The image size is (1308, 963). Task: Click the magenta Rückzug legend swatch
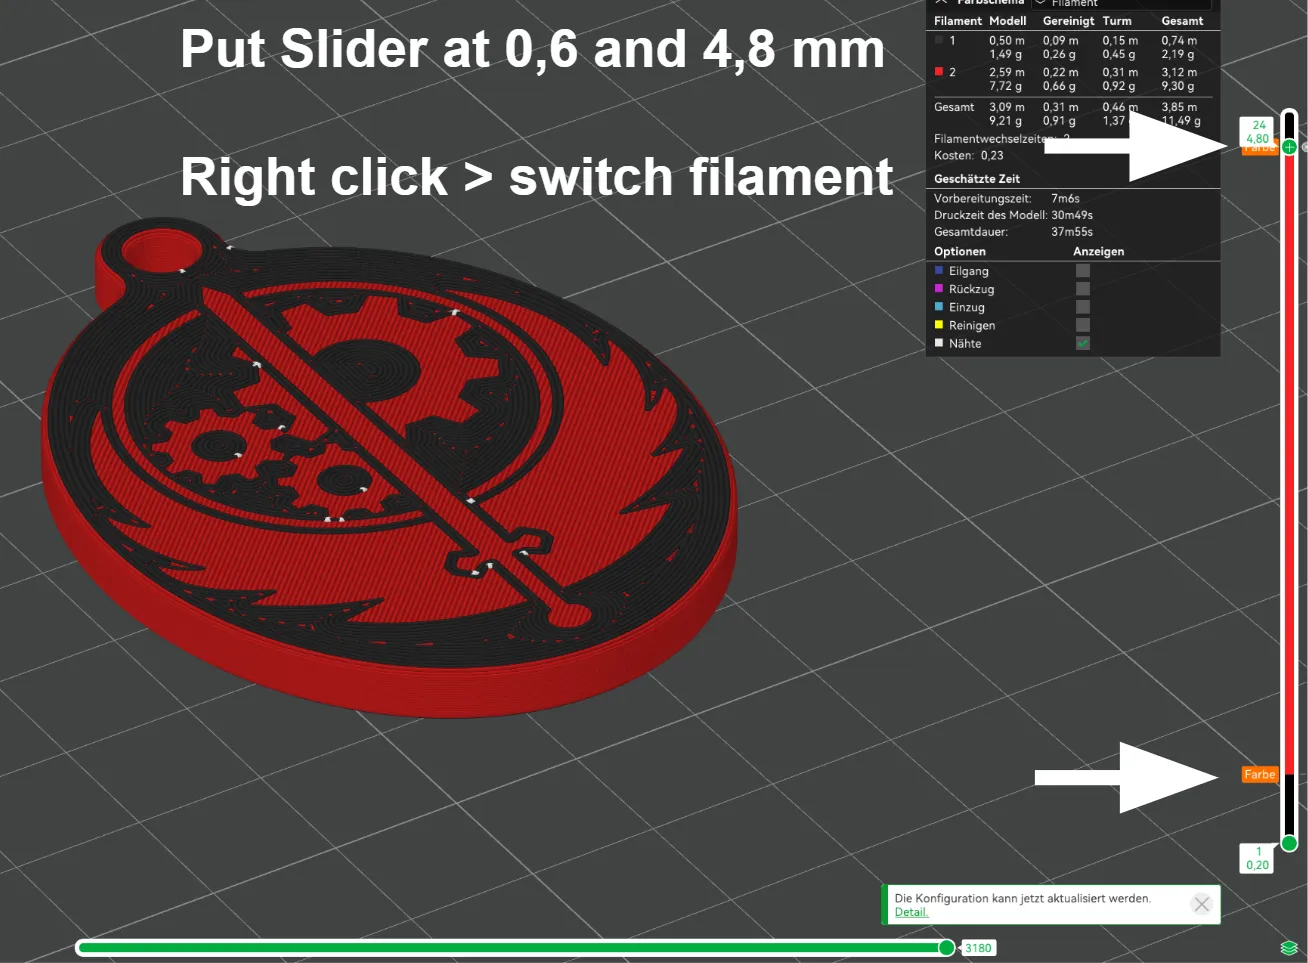(x=939, y=288)
